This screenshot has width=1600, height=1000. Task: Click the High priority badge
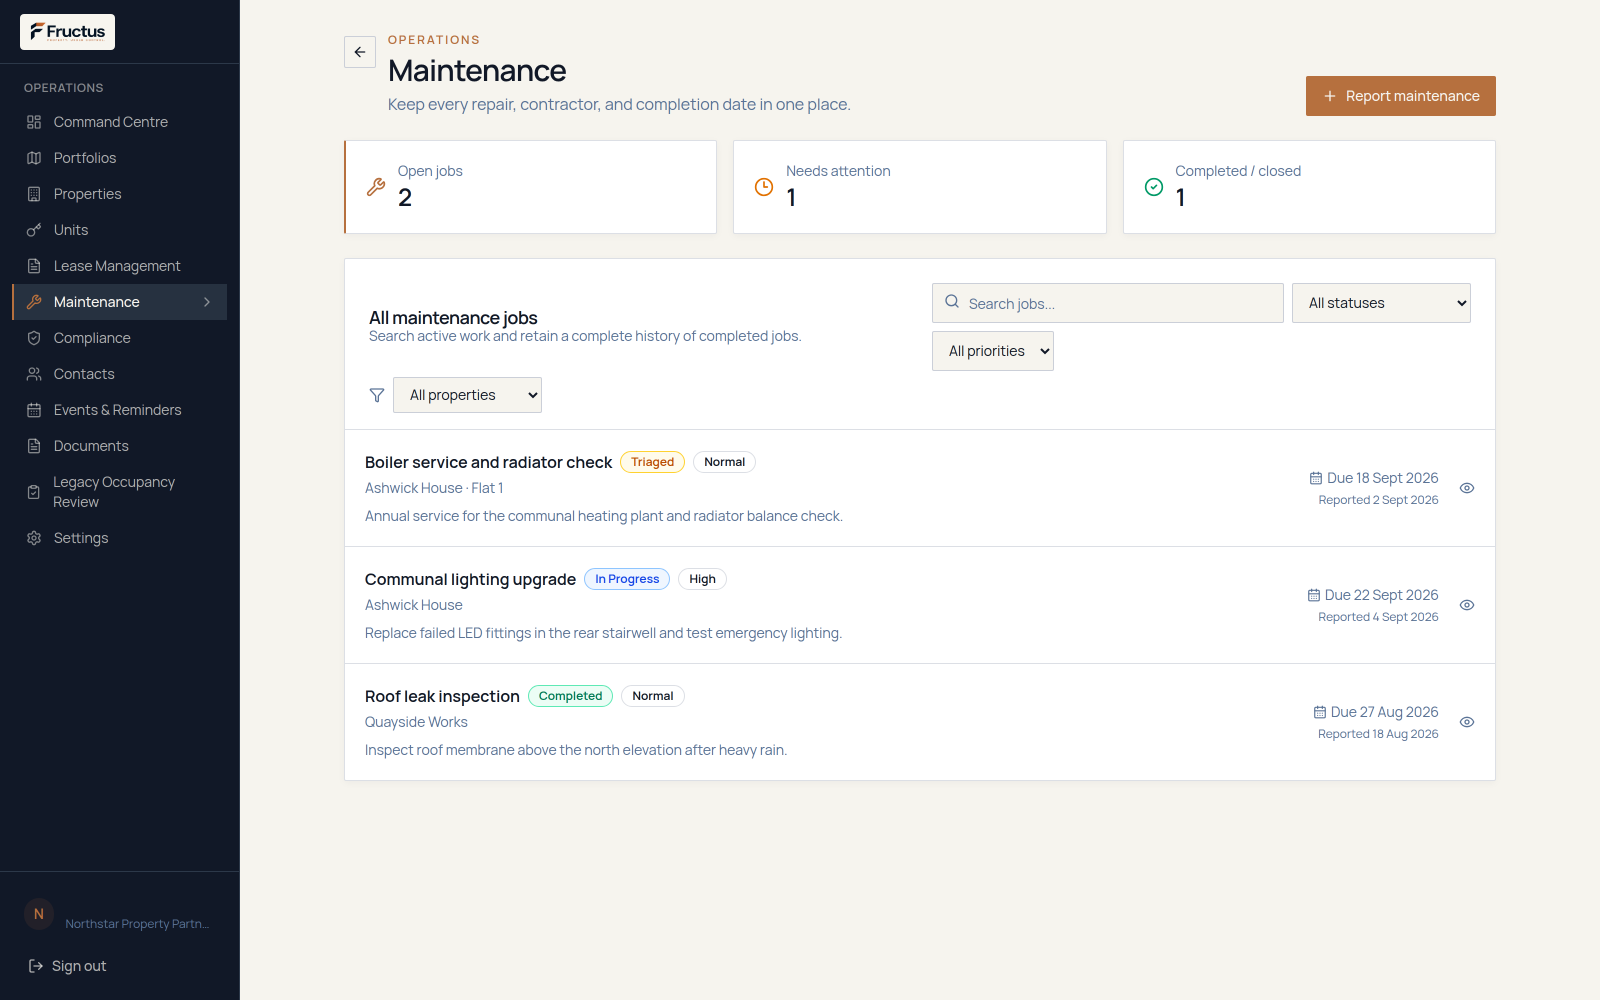point(702,579)
